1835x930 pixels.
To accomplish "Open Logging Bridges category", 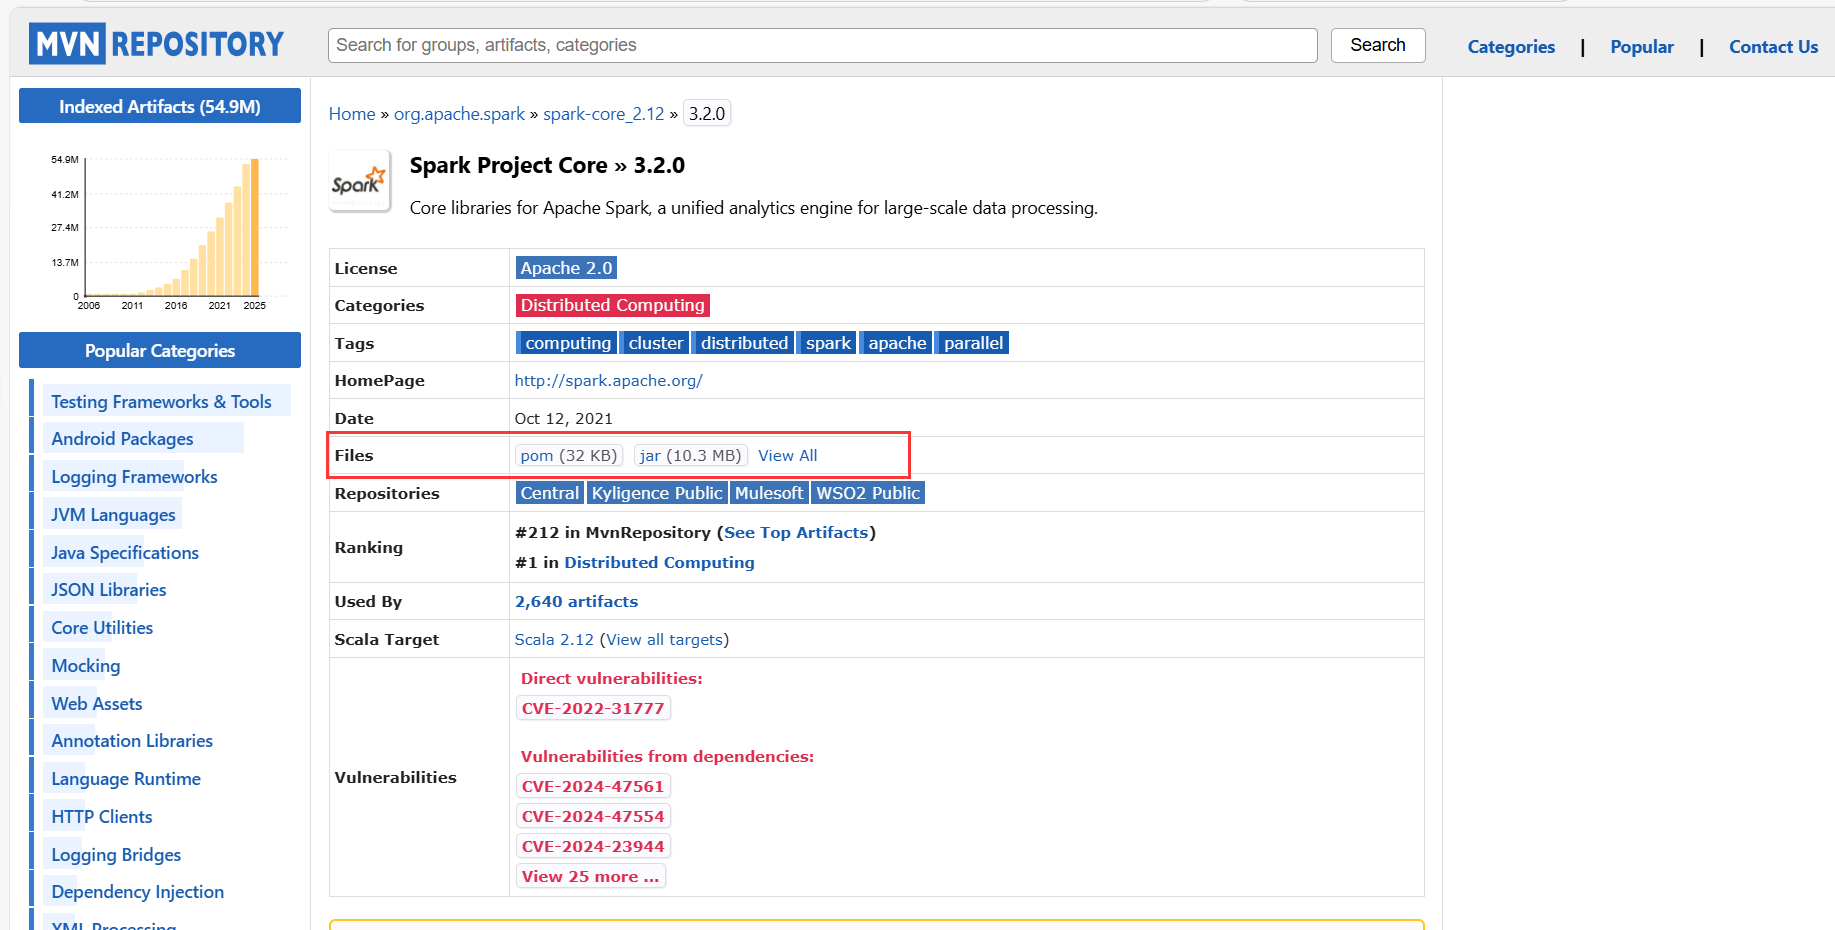I will (x=116, y=855).
